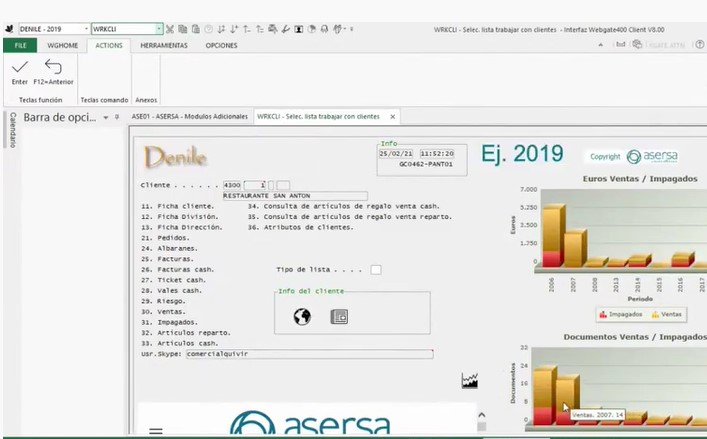Click the 2016 bar in Euros Ventas chart
The image size is (707, 439).
tap(683, 260)
